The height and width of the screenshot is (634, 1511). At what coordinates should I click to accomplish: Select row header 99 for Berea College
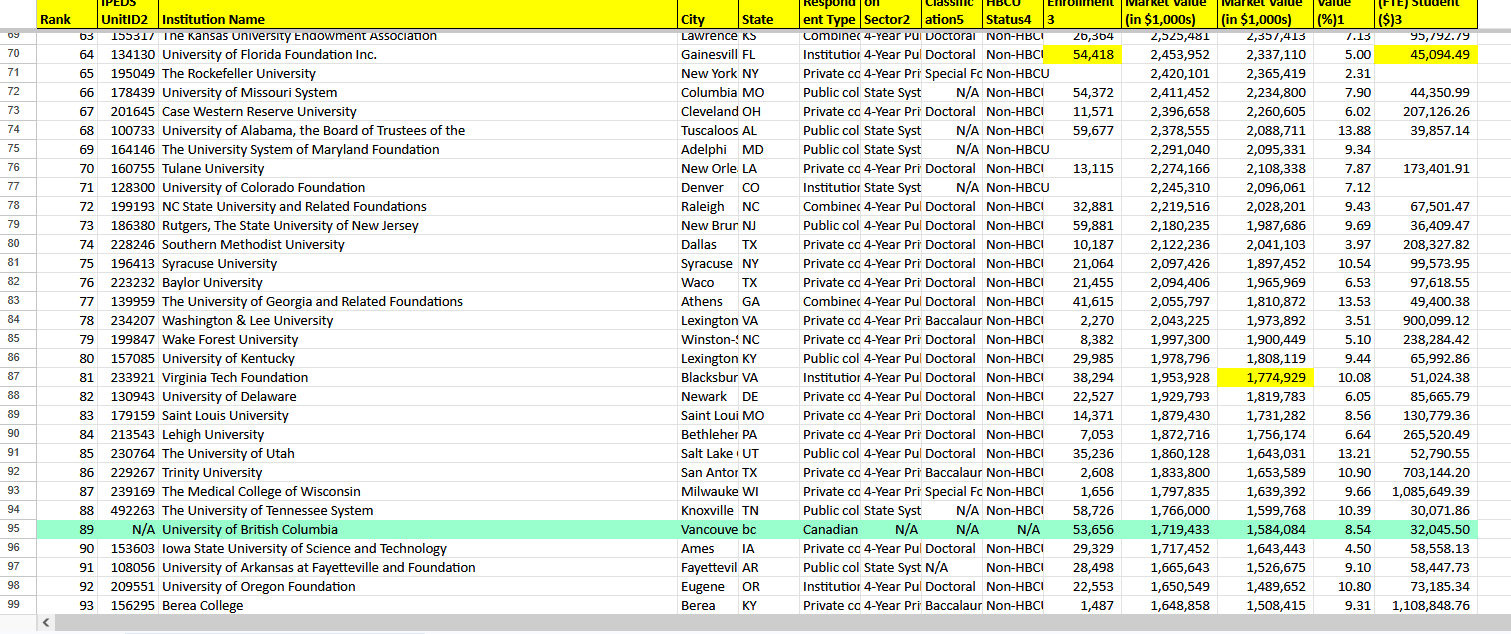tap(16, 605)
